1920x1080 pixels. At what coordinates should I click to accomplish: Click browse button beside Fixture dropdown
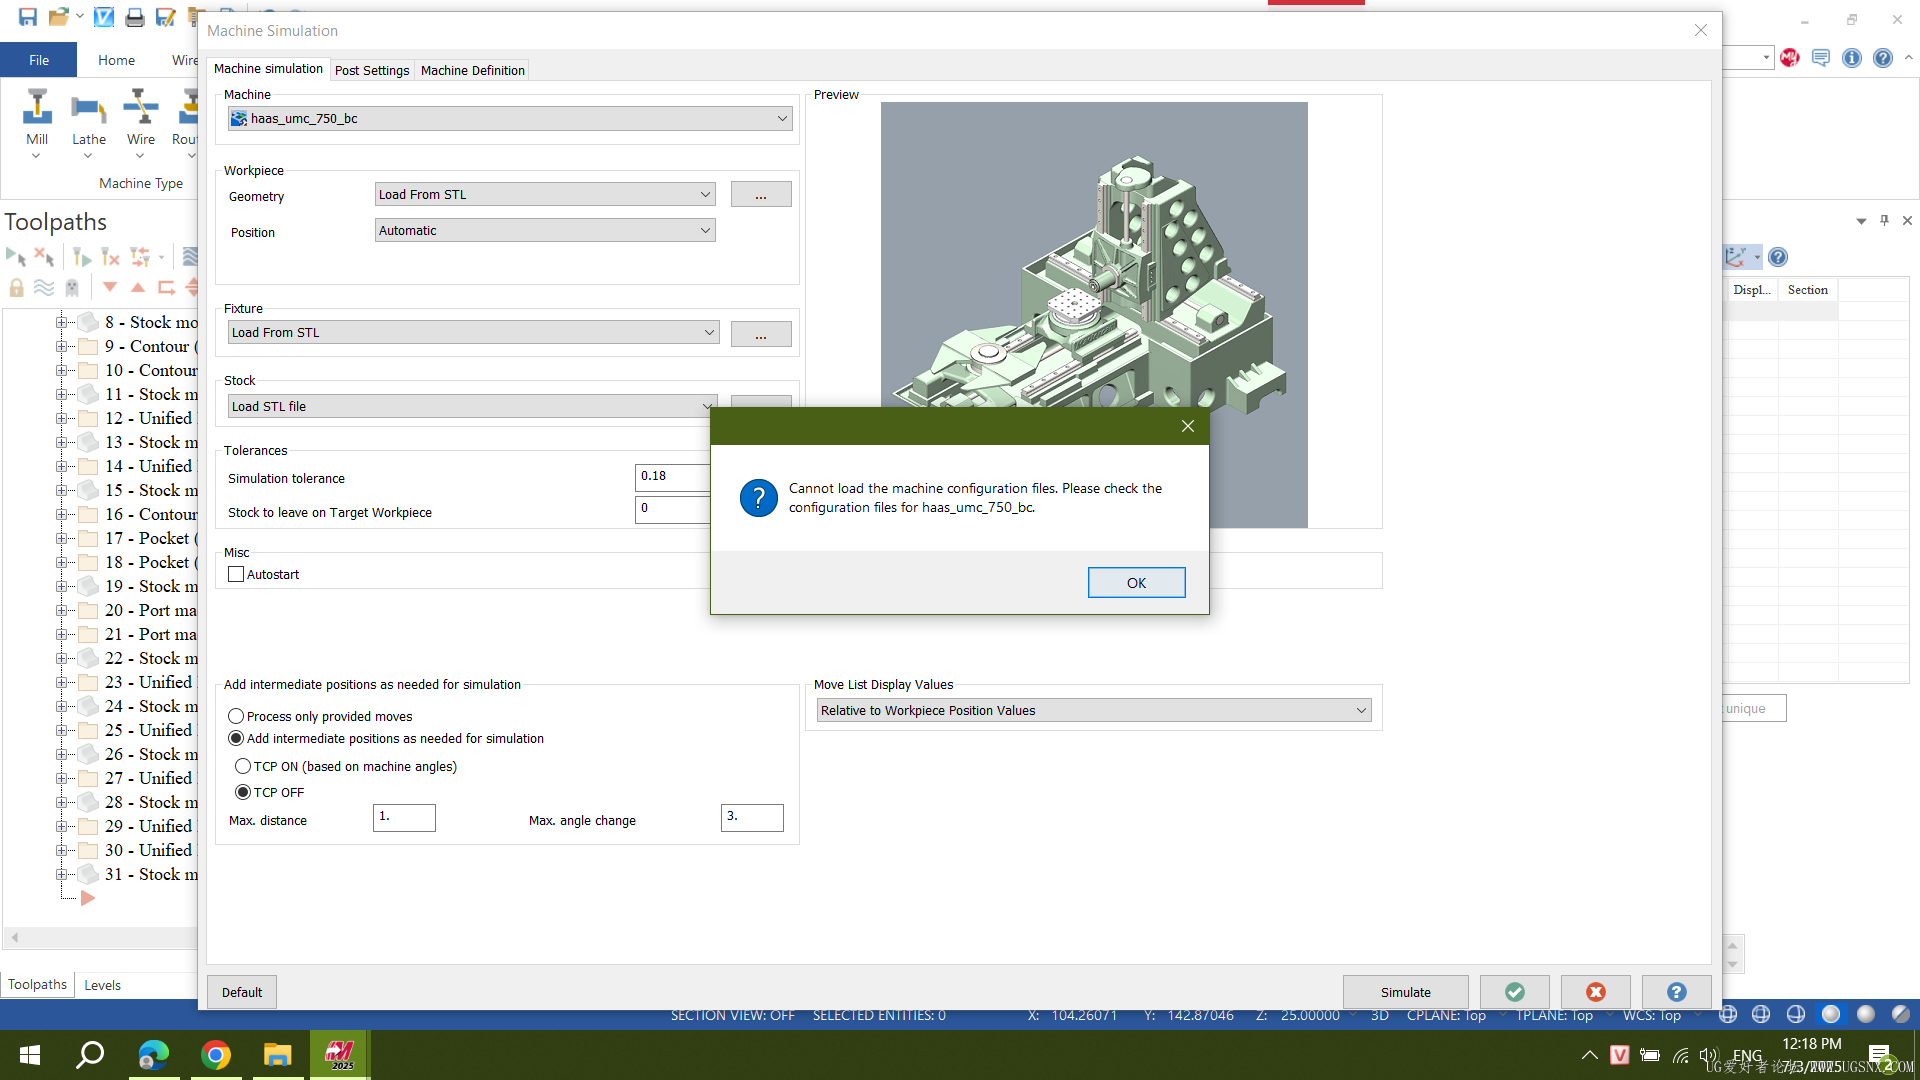[761, 333]
